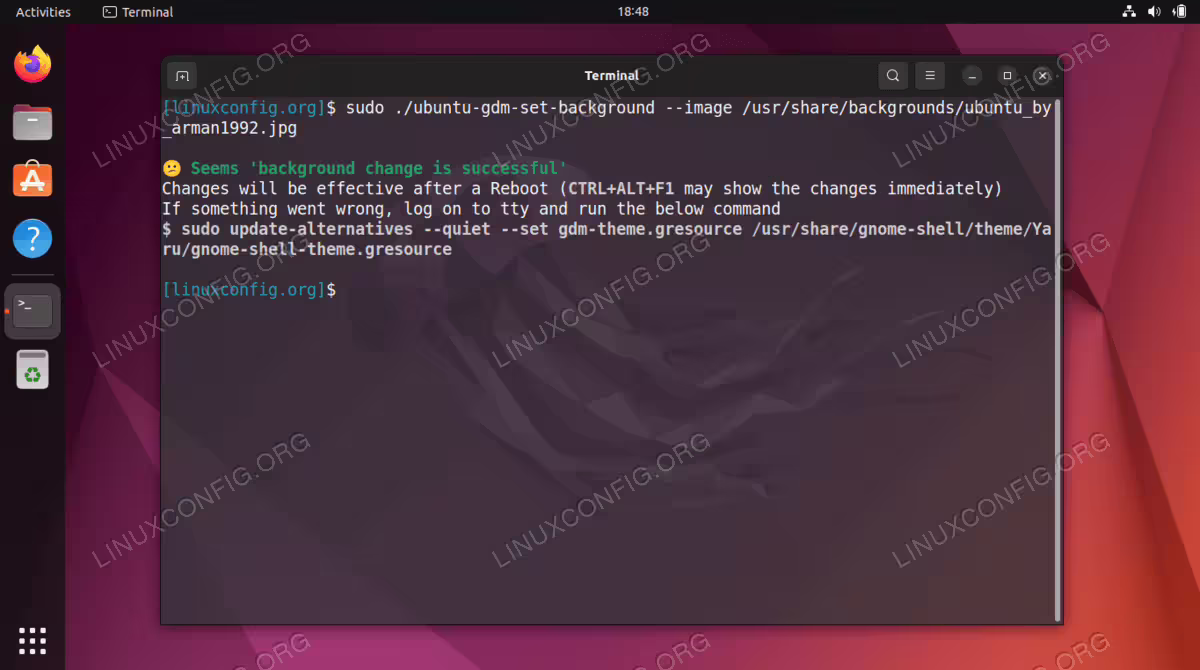Open the Files manager dock icon

[x=33, y=123]
